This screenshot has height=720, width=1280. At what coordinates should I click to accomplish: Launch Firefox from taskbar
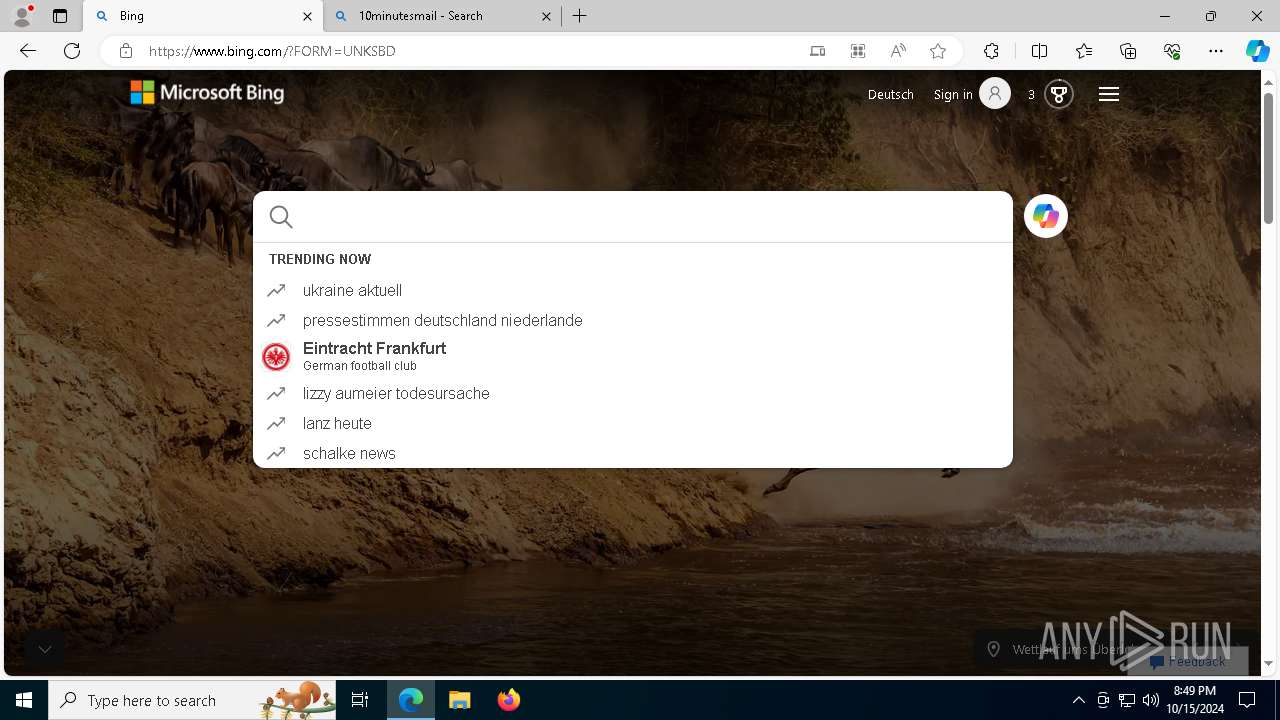tap(508, 700)
